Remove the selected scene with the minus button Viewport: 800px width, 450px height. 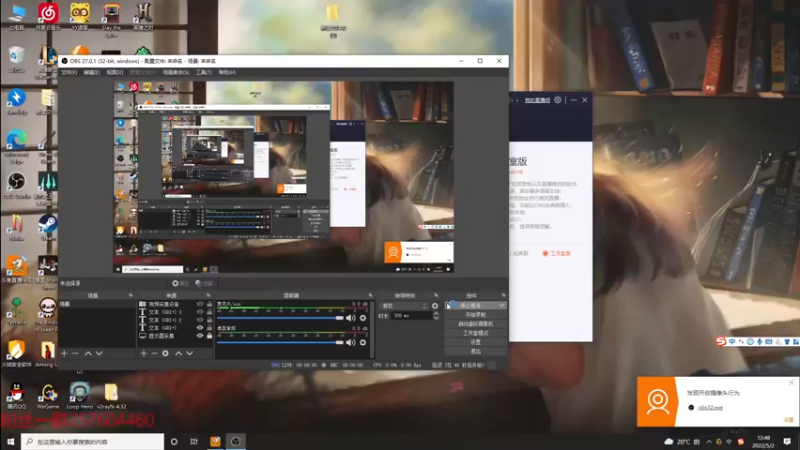tap(75, 353)
